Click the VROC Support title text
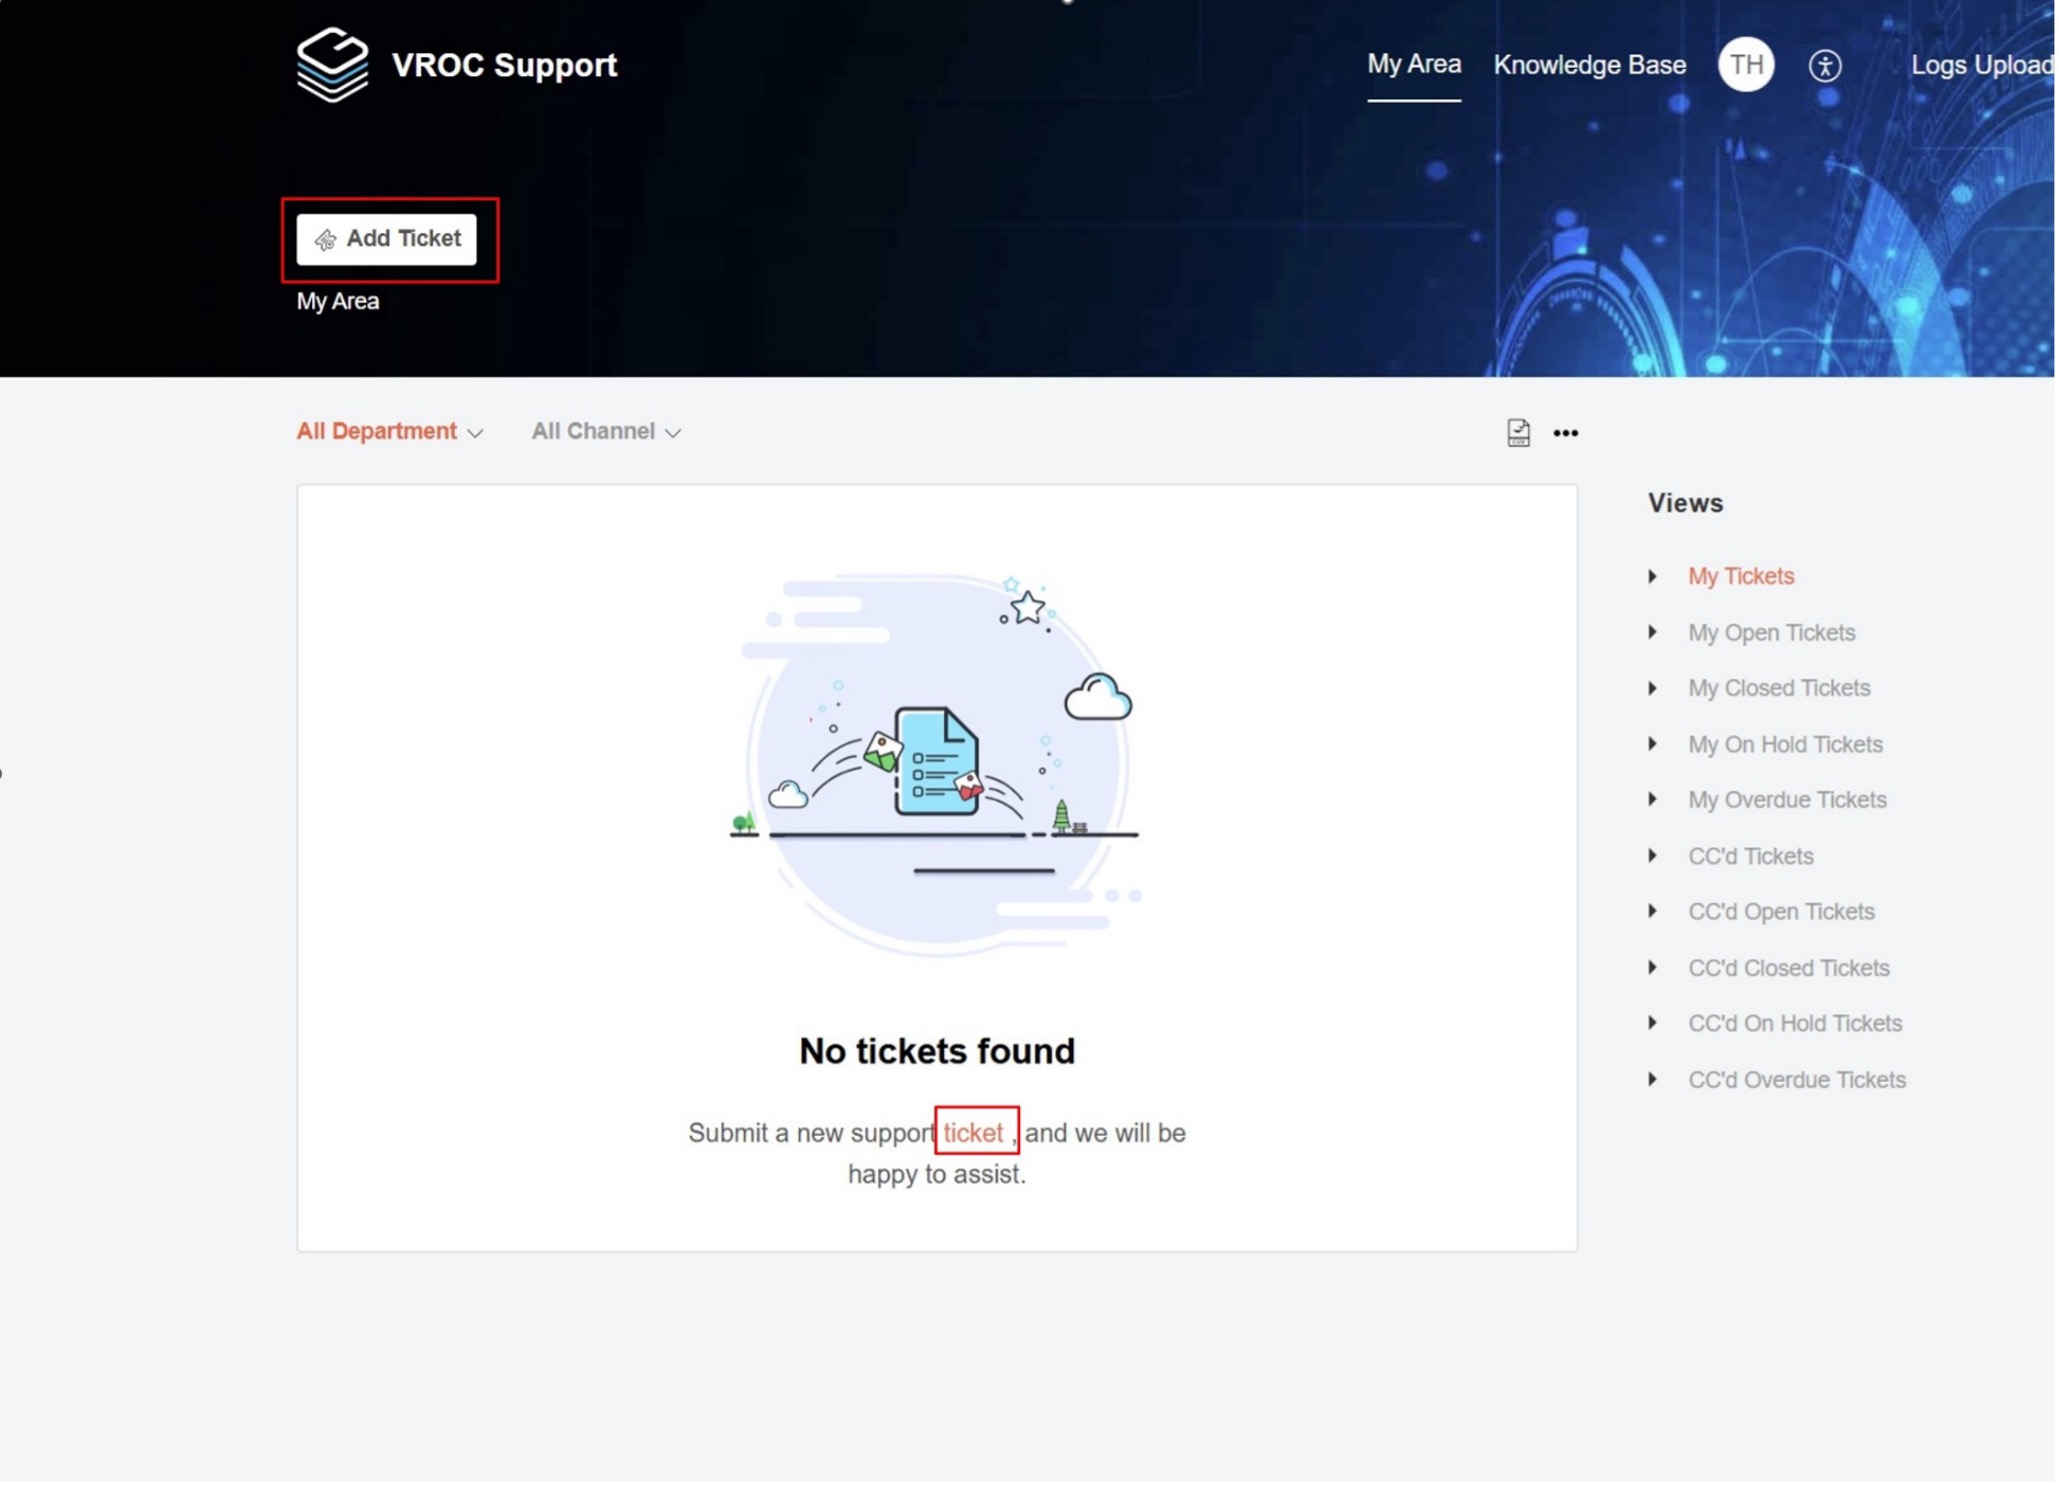 click(x=504, y=65)
